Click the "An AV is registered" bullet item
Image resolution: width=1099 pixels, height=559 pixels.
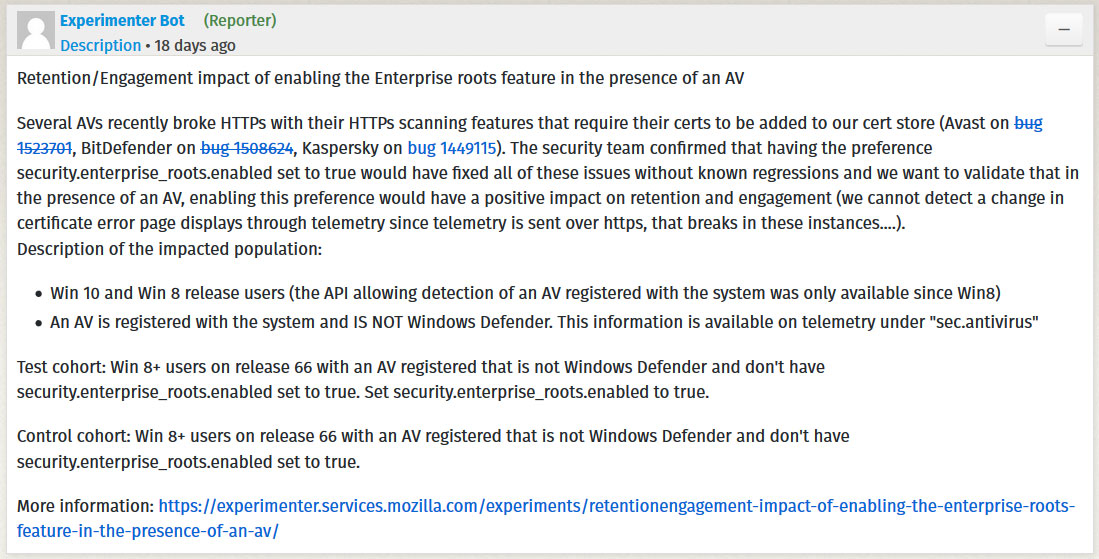(544, 322)
